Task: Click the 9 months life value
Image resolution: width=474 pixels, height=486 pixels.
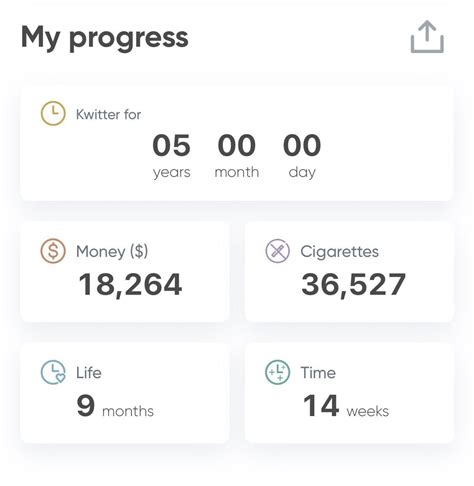Action: [115, 406]
